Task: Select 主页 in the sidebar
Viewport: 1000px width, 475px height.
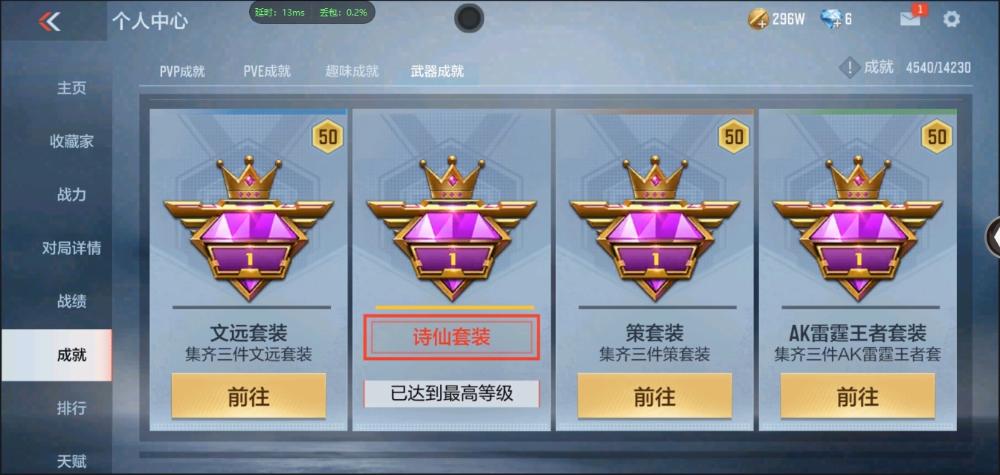Action: pos(71,88)
